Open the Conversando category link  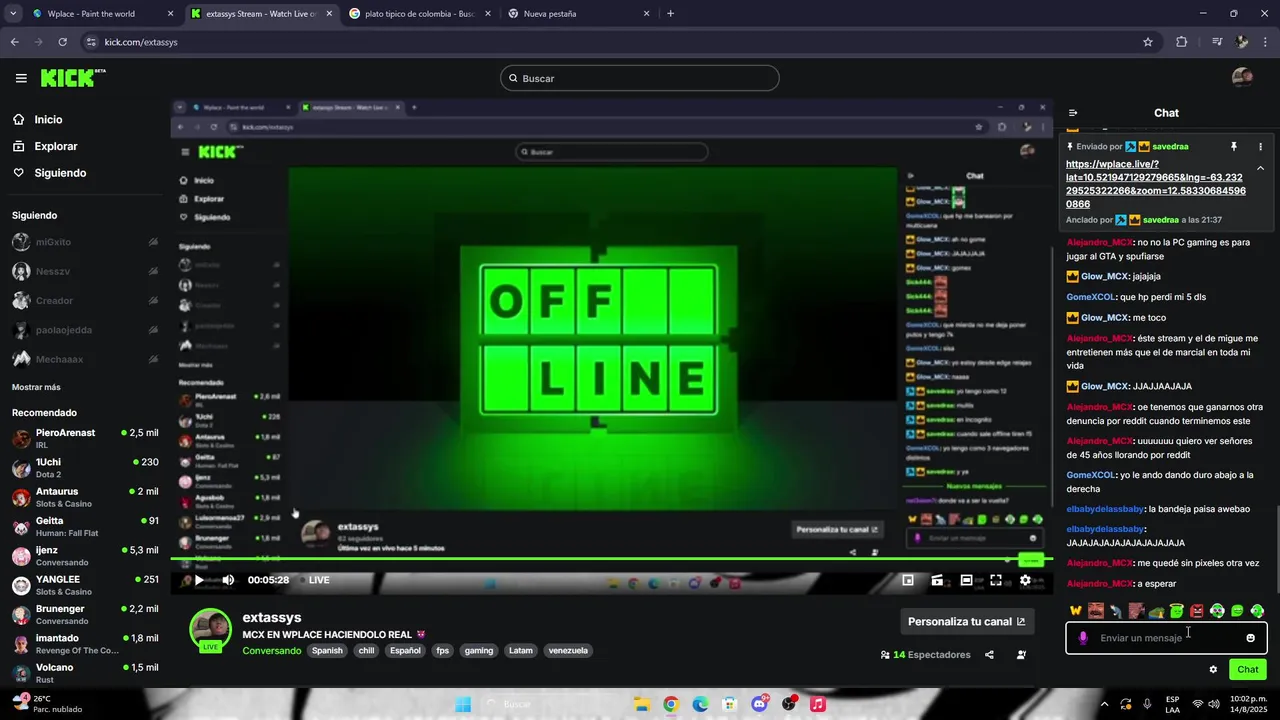pos(271,650)
